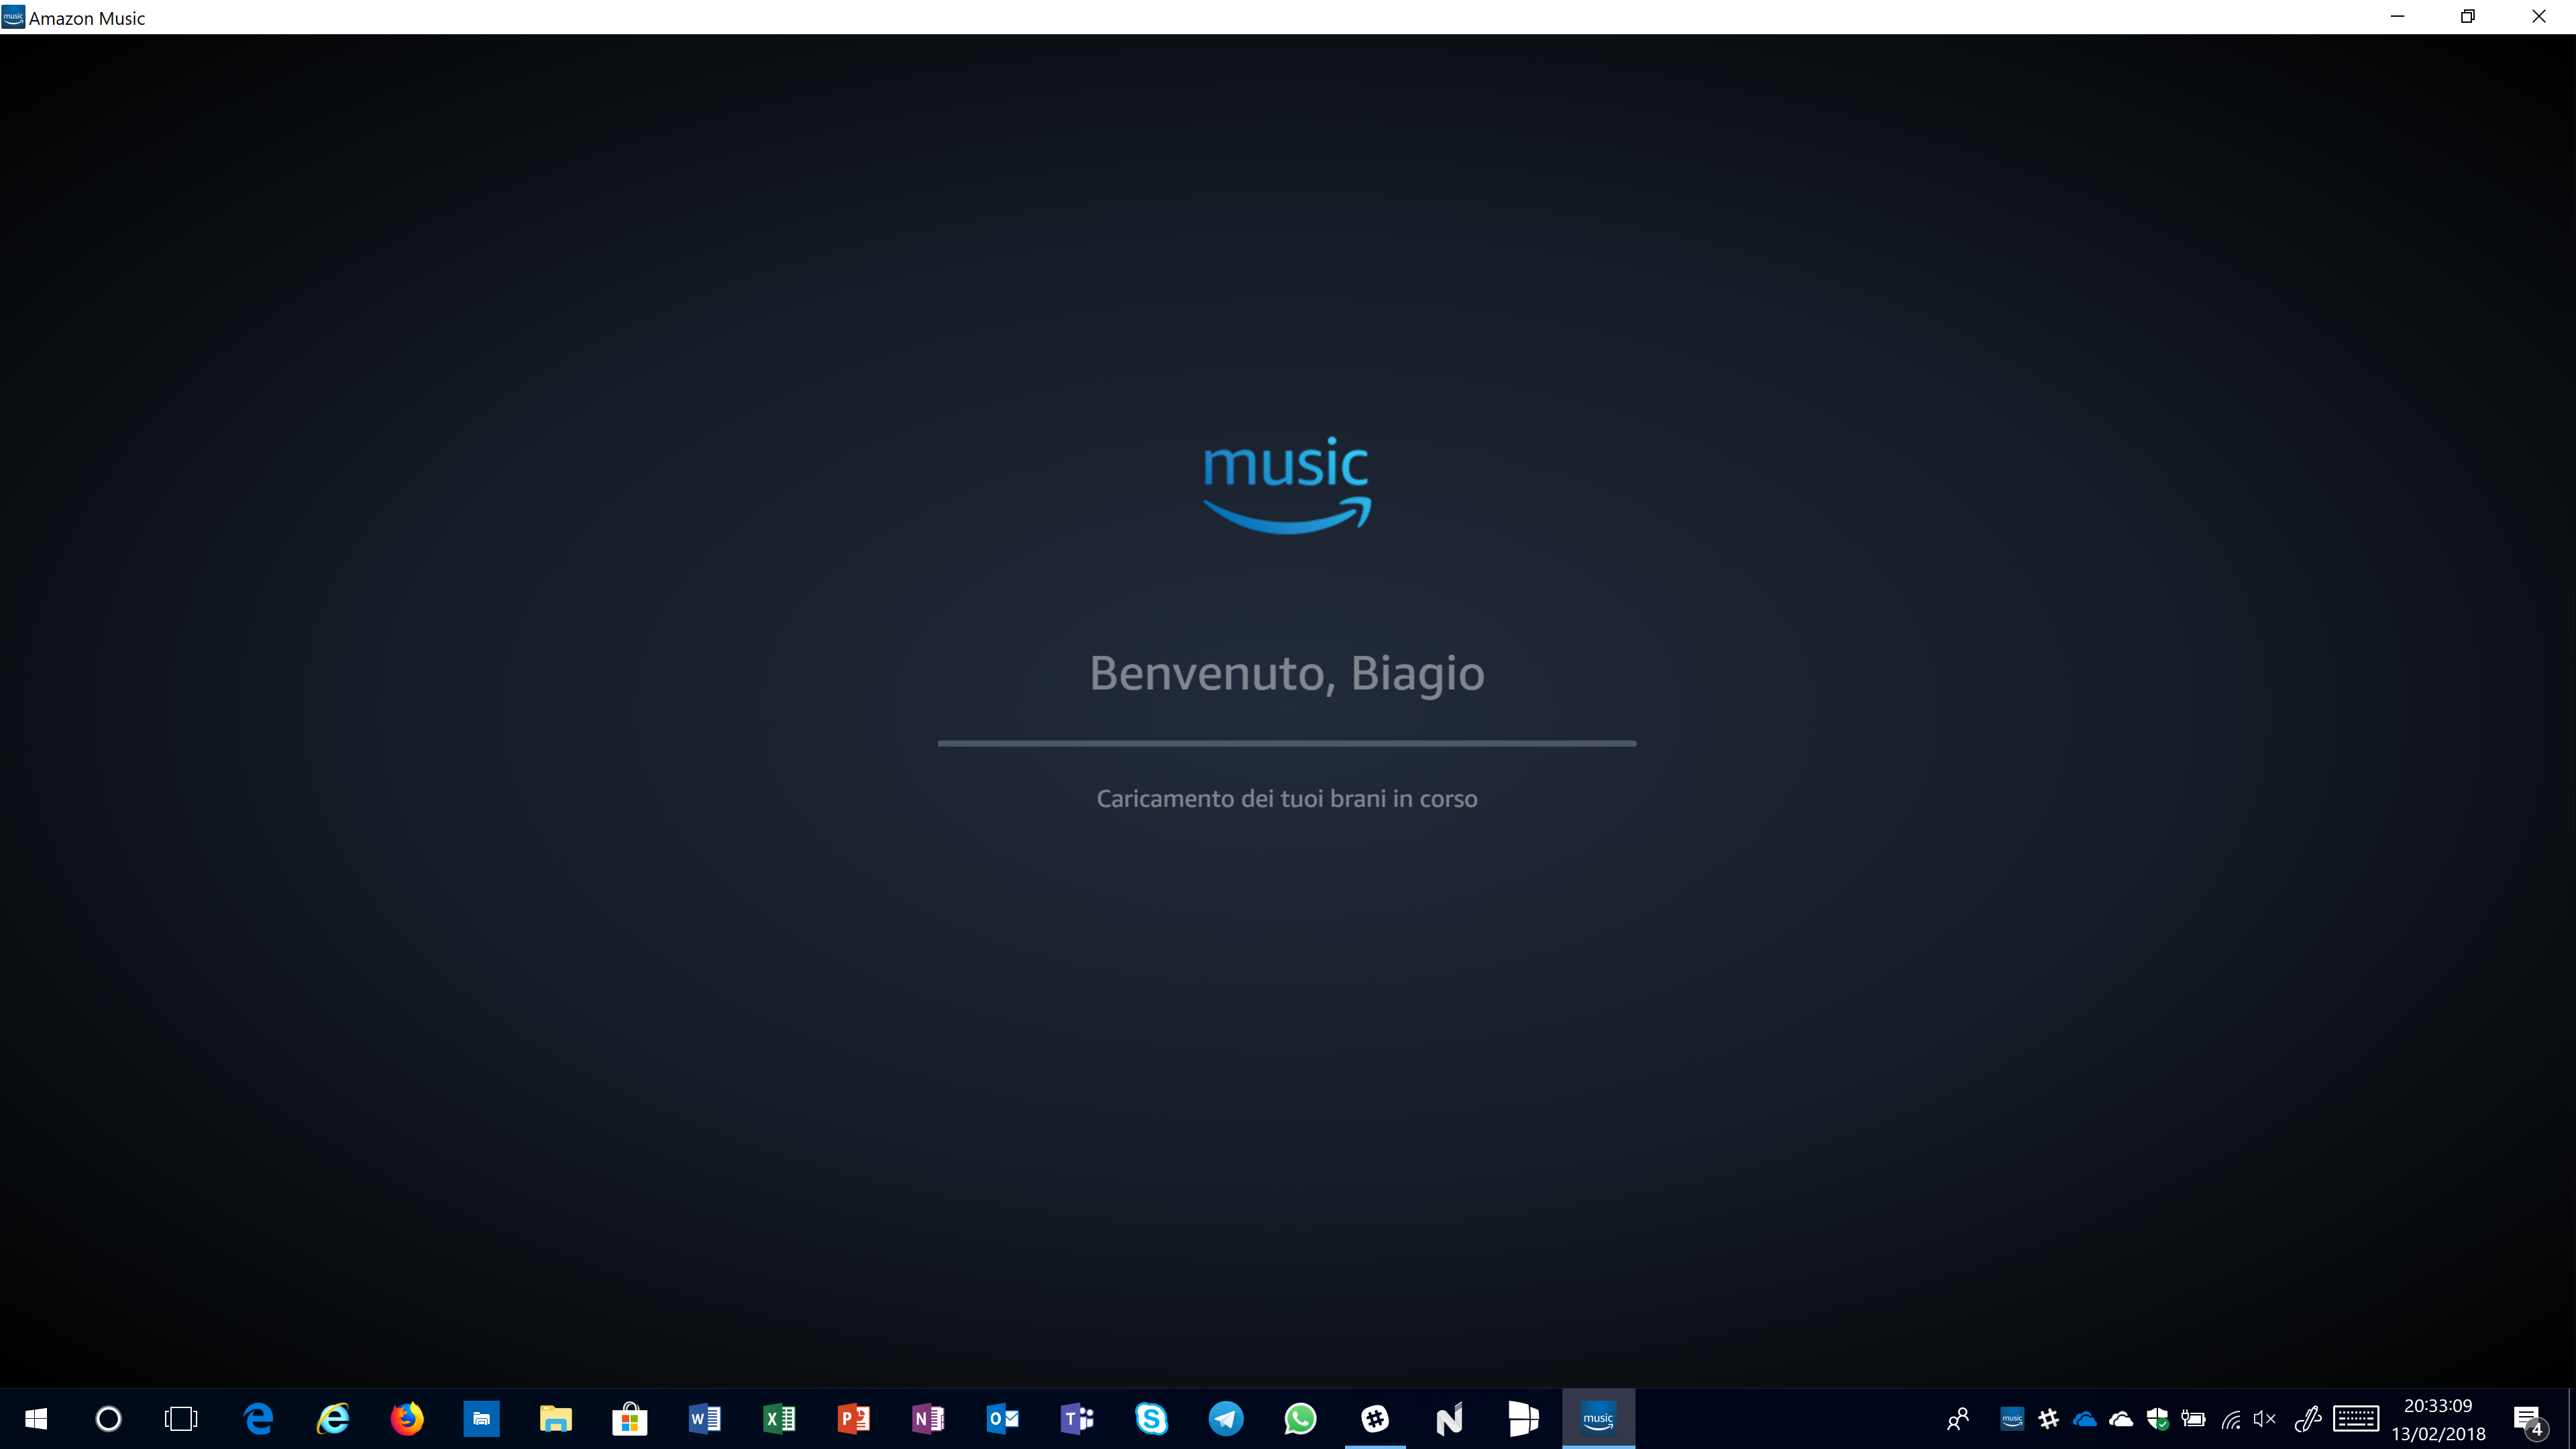Viewport: 2576px width, 1449px height.
Task: Click the Show desktop strip
Action: (x=2571, y=1419)
